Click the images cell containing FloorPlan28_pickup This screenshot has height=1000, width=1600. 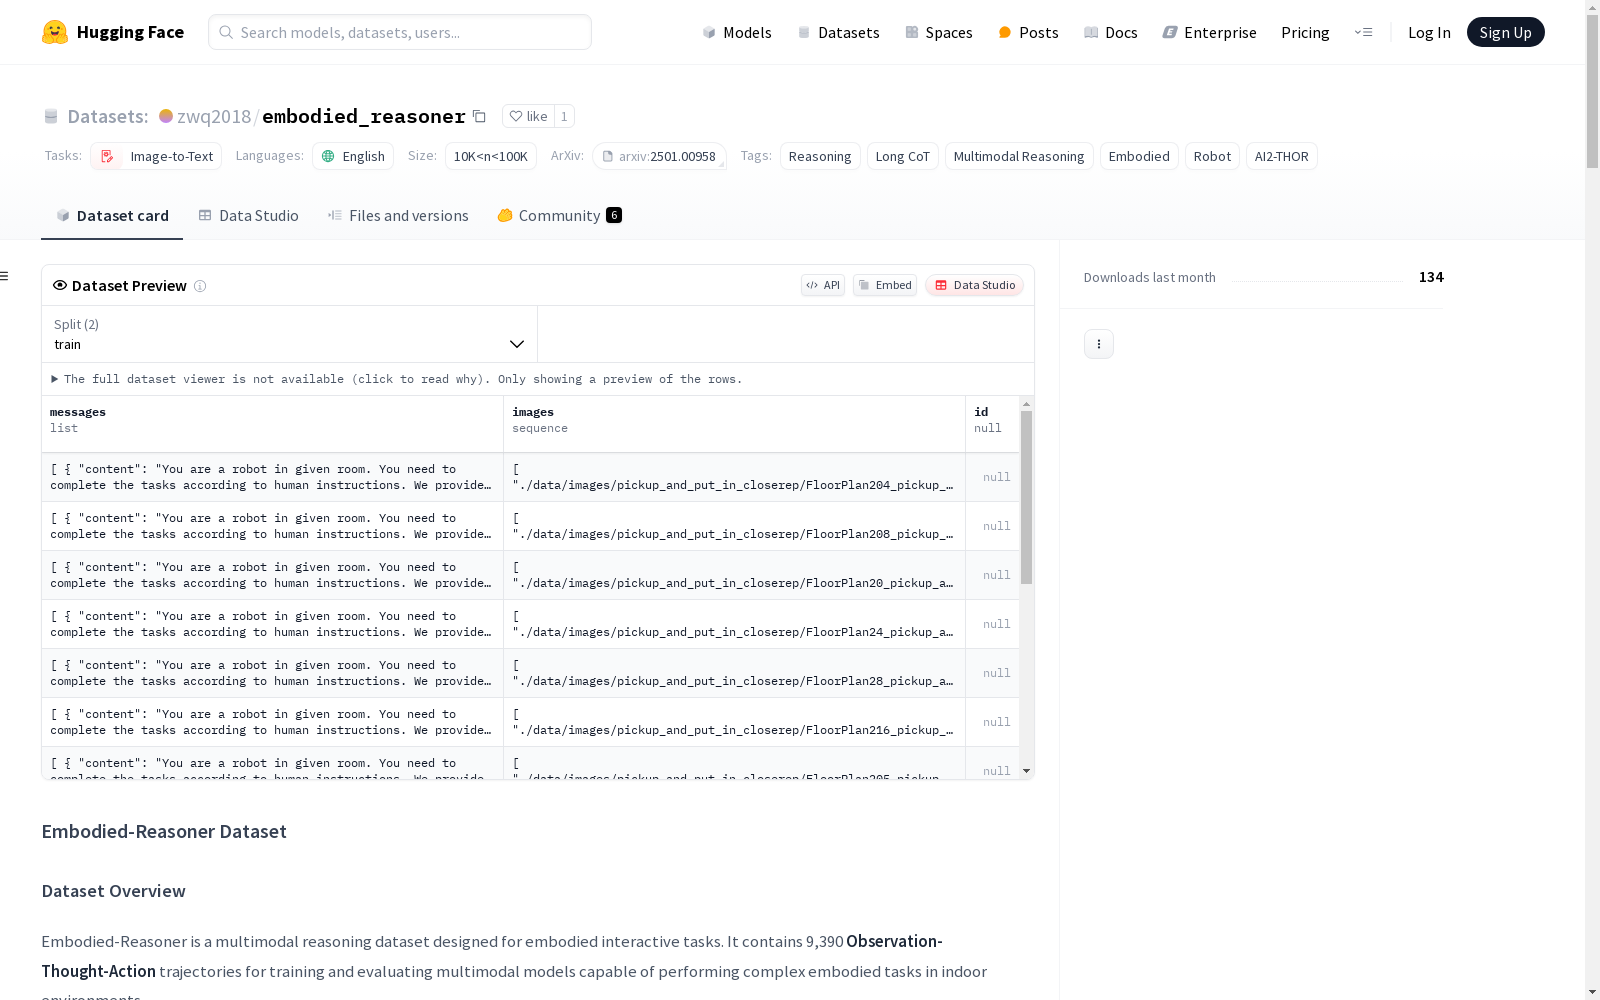point(734,673)
